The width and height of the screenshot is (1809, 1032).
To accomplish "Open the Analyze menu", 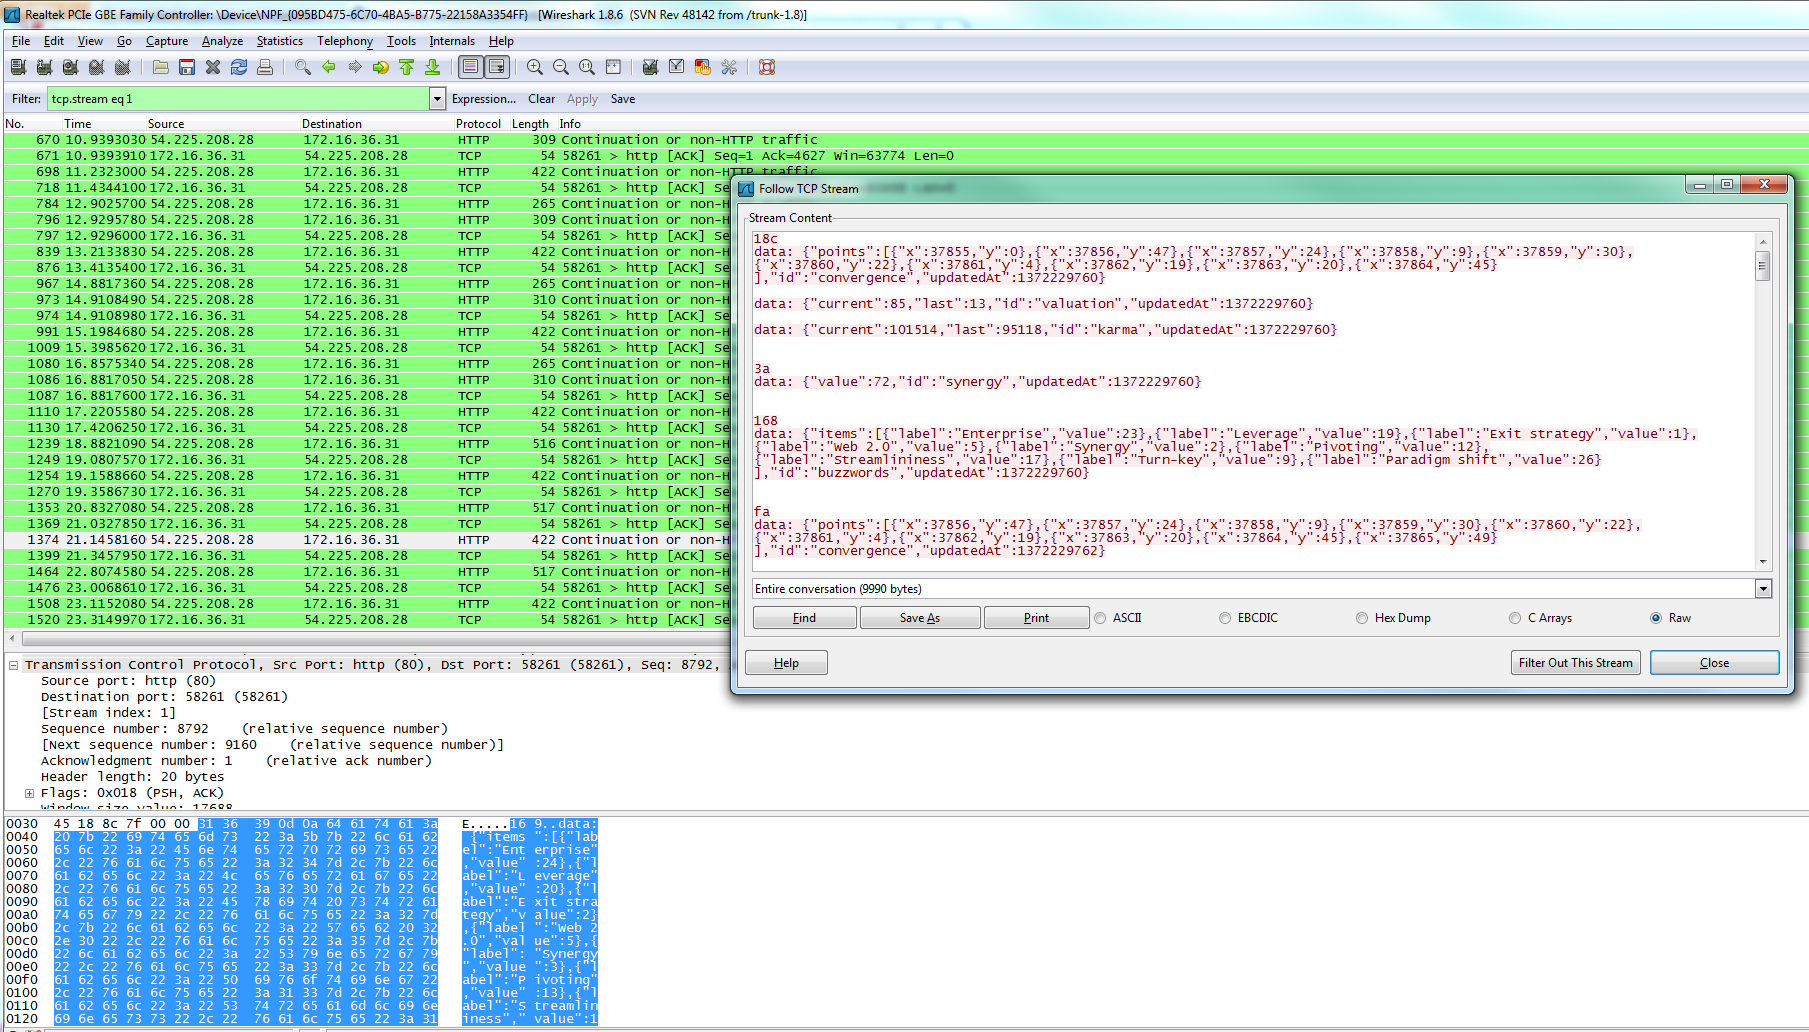I will [222, 41].
